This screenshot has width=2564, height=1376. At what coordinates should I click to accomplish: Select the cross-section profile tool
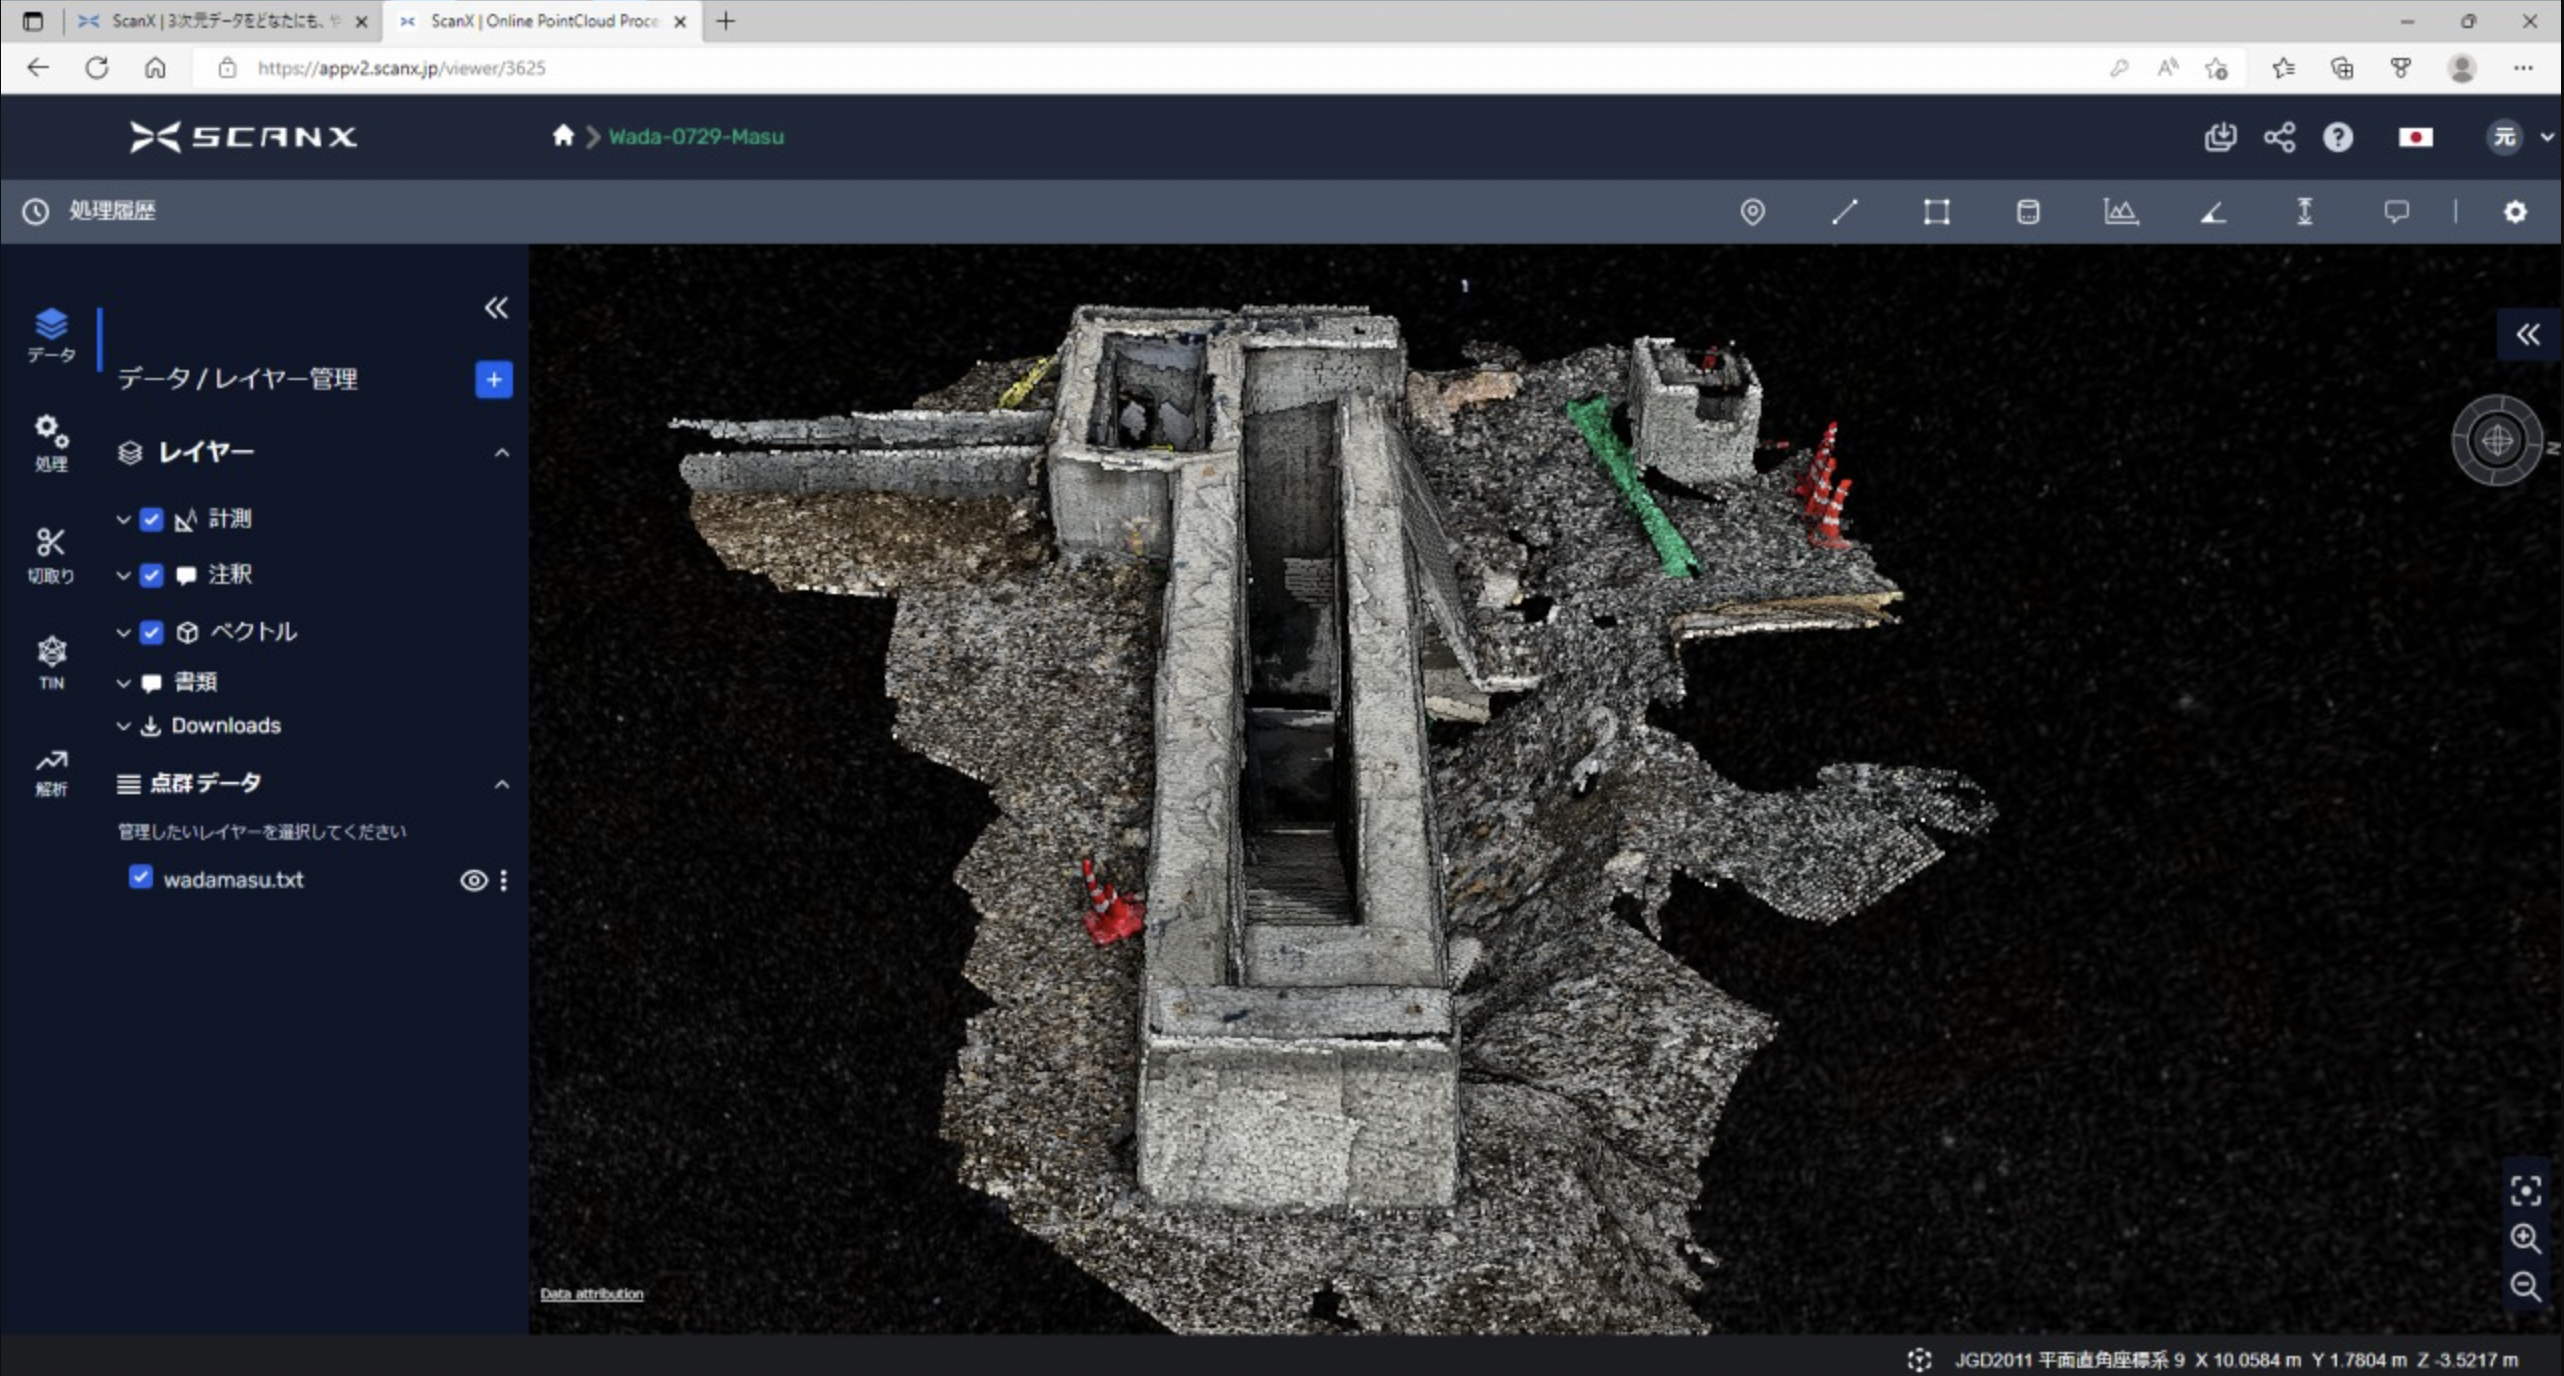pyautogui.click(x=2120, y=212)
